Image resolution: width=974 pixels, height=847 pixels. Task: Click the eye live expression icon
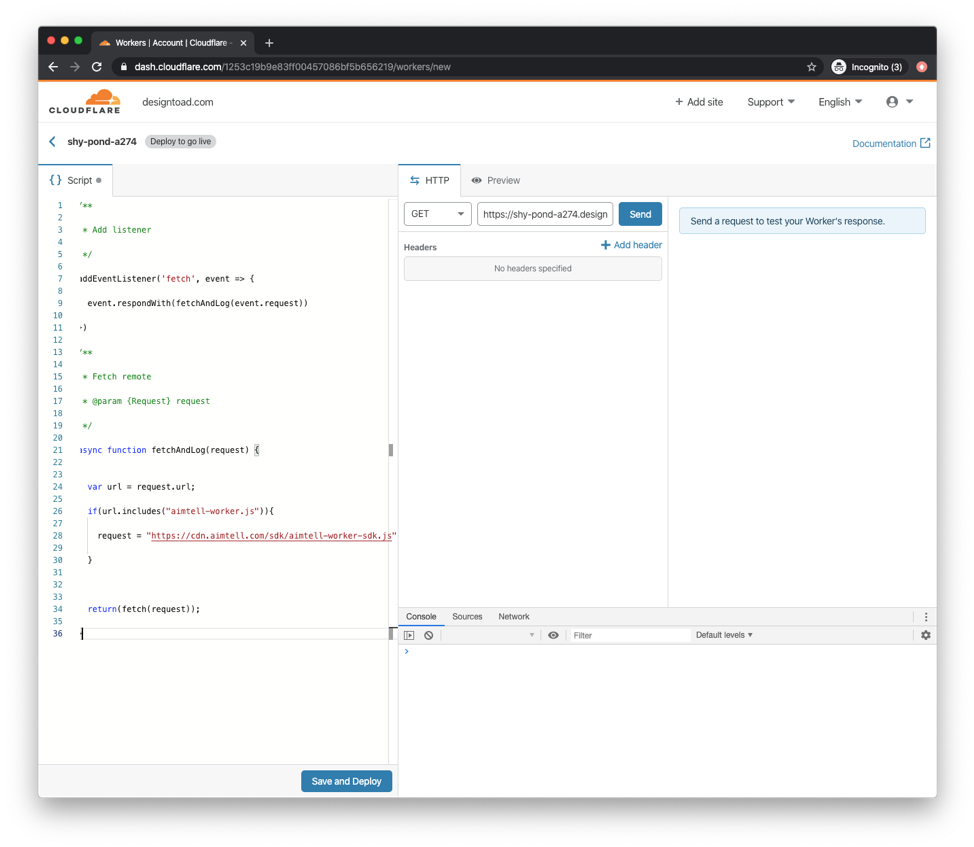point(553,635)
